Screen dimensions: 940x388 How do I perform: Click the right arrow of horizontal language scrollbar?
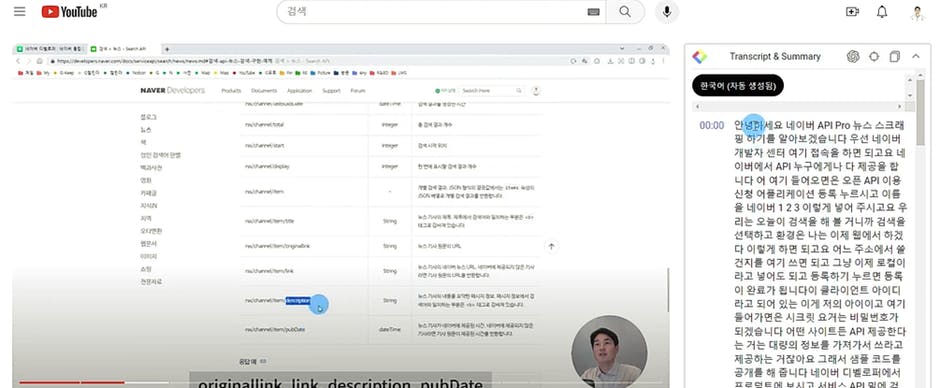click(899, 107)
